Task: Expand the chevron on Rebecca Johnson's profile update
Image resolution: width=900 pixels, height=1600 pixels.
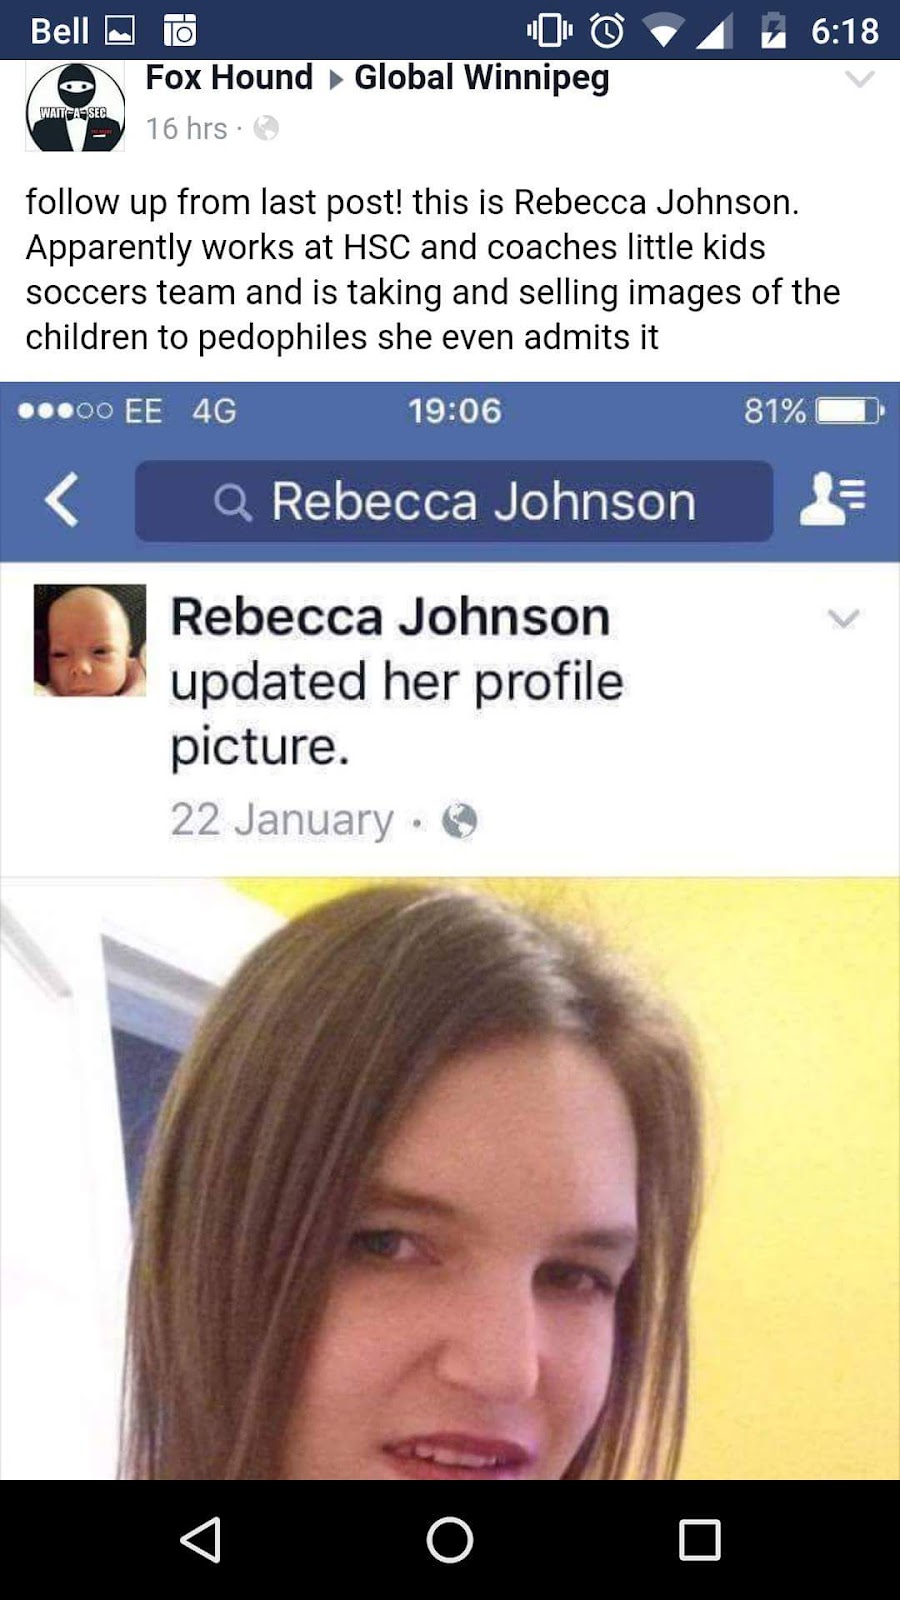Action: [x=843, y=619]
